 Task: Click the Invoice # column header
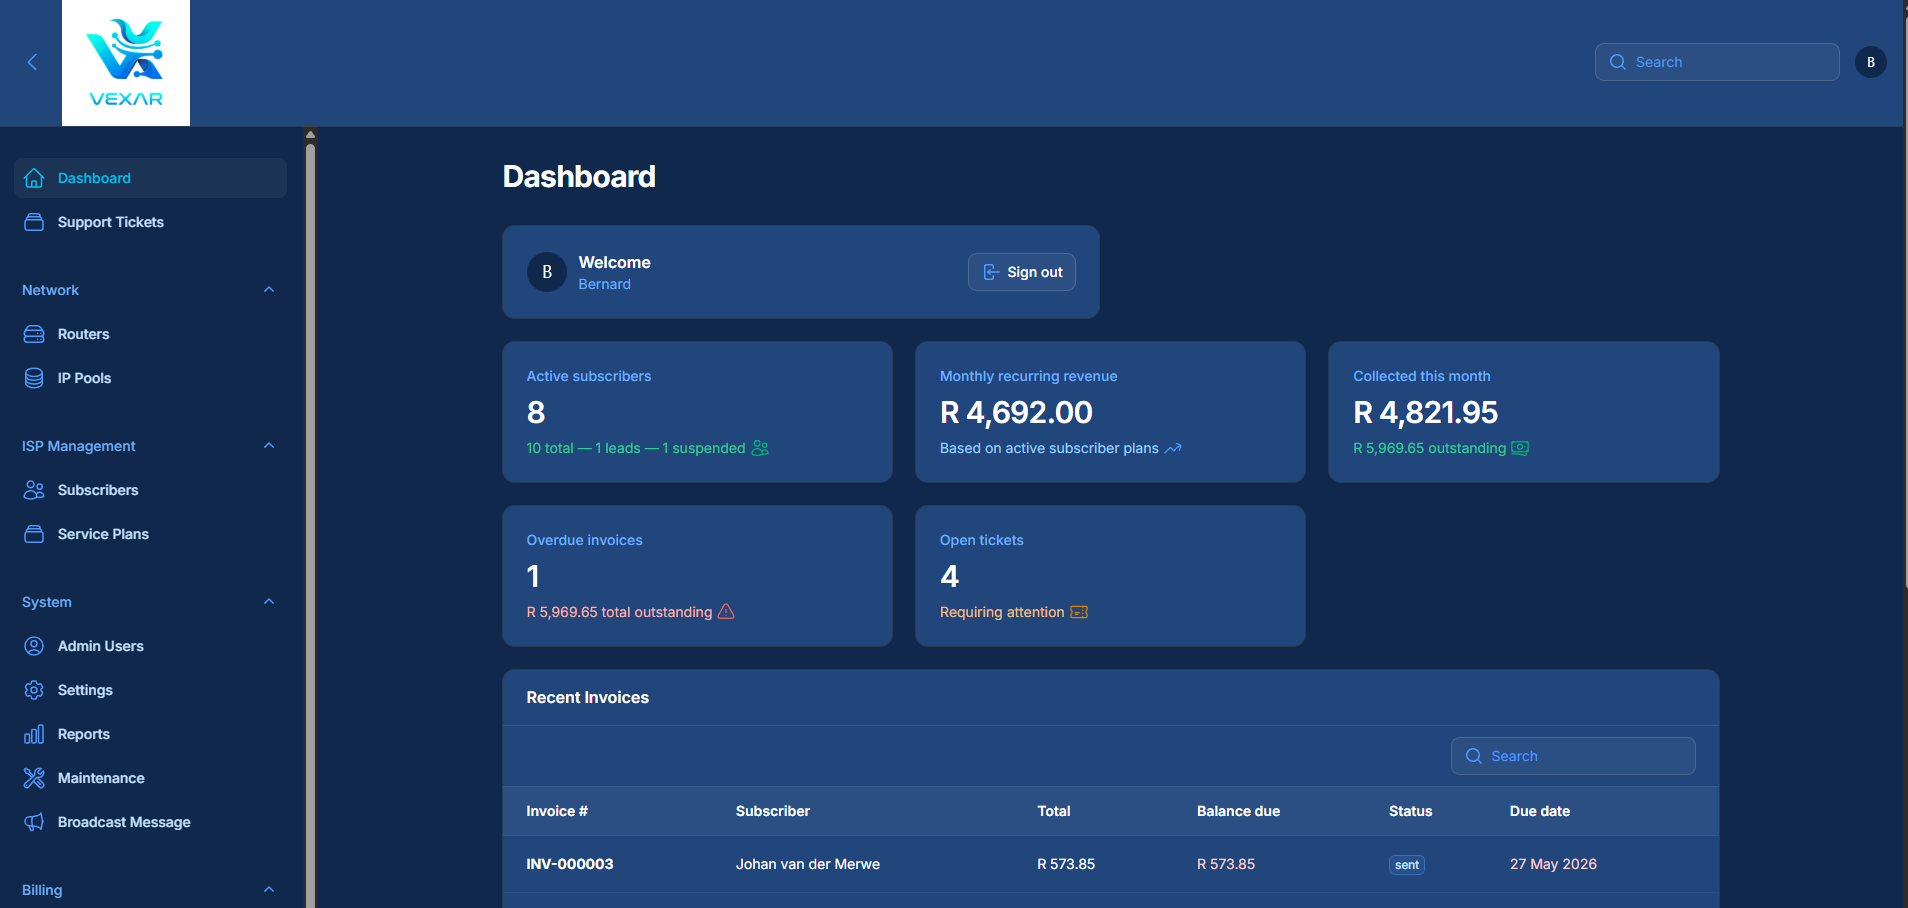(557, 811)
